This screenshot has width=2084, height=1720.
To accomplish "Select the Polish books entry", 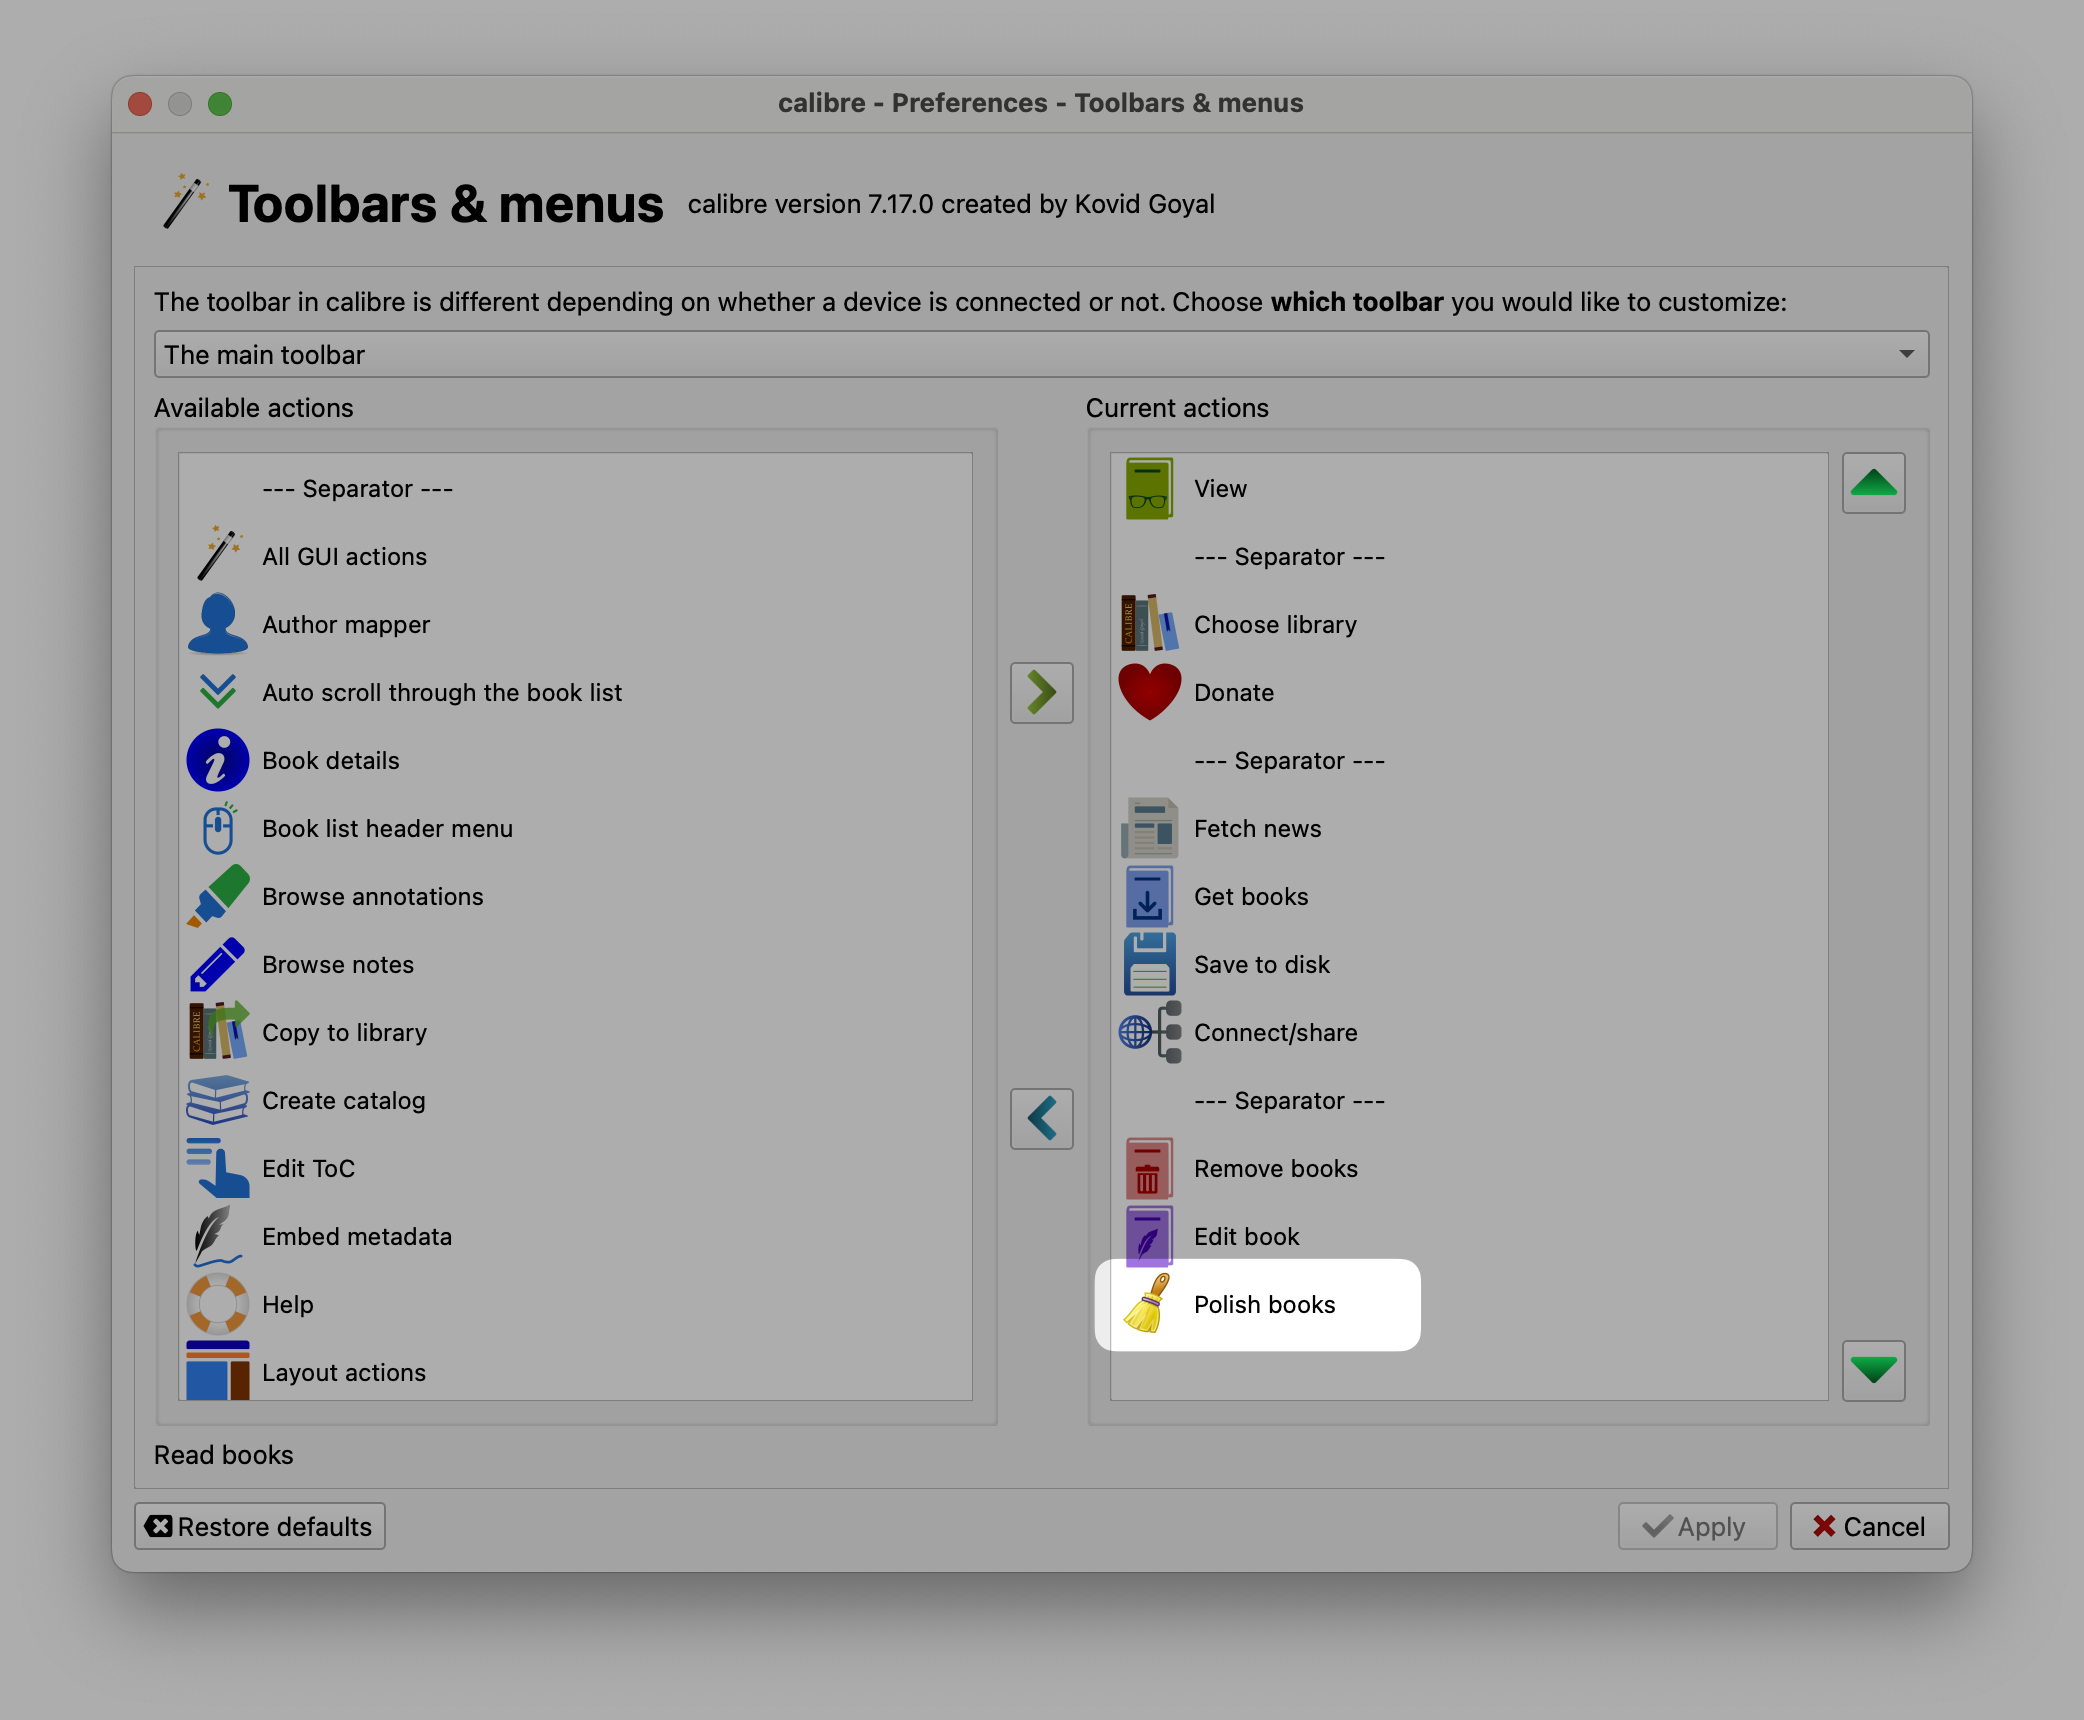I will (1264, 1305).
